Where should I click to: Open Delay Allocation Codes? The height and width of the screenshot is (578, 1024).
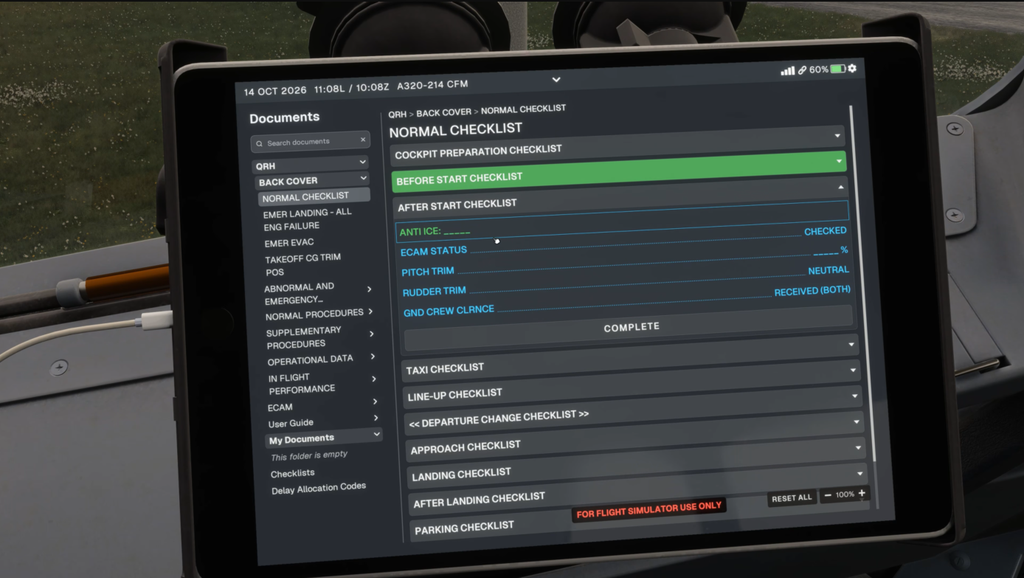pos(318,489)
